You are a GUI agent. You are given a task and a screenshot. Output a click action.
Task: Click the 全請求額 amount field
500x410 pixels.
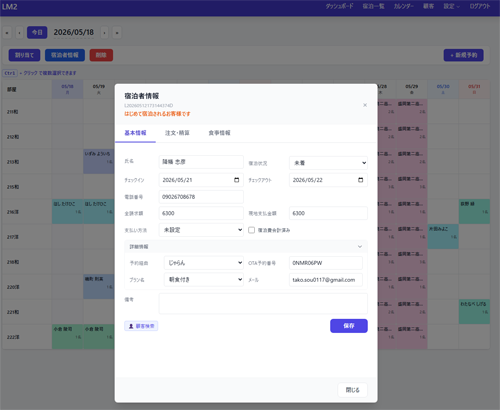point(201,213)
